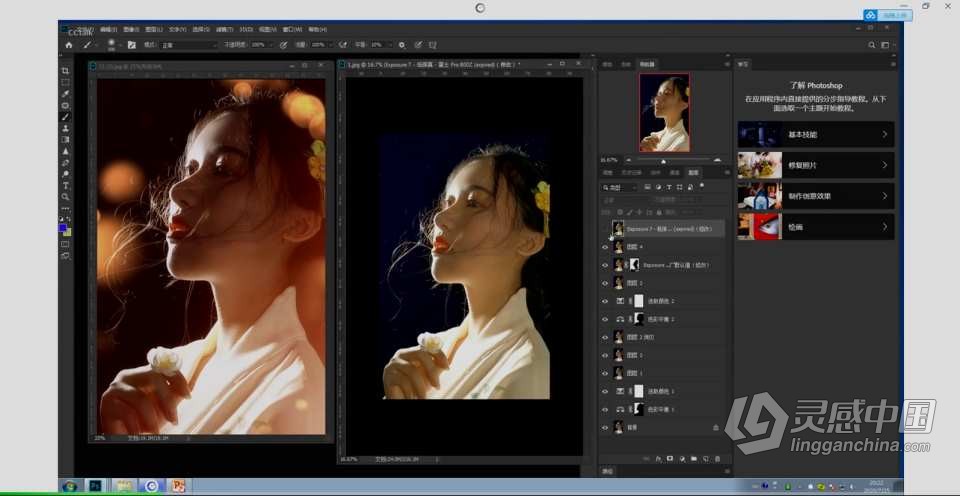Click the navigator preview thumbnail
The height and width of the screenshot is (496, 960).
664,113
